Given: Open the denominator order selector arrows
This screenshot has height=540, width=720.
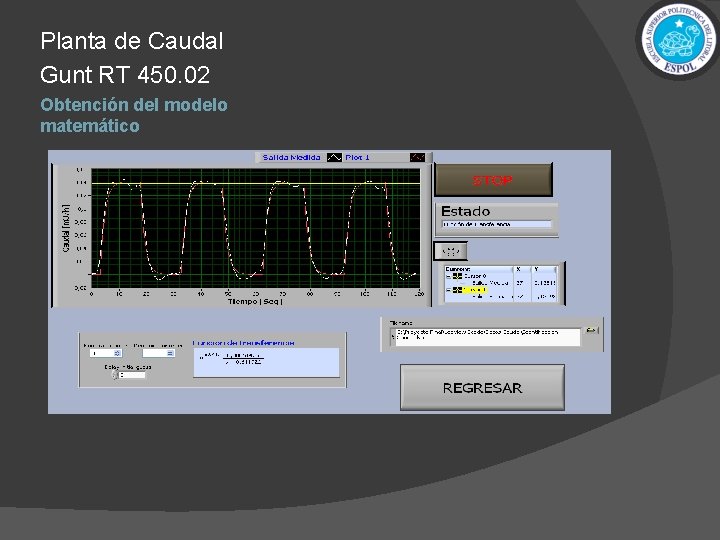Looking at the screenshot, I should point(170,353).
